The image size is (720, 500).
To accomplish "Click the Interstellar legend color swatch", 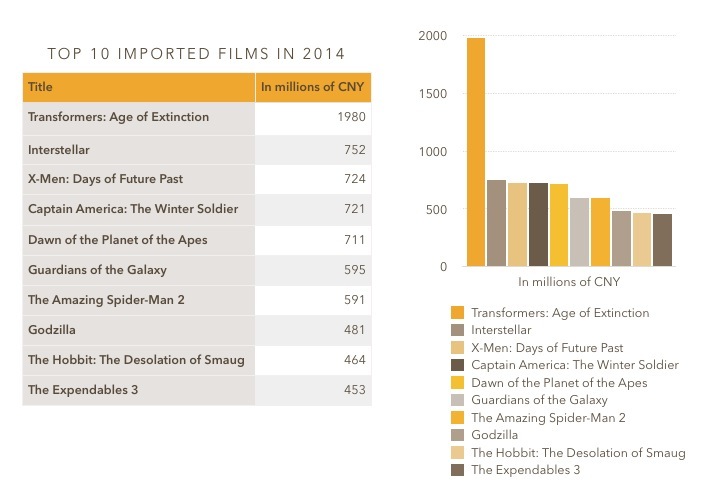I will pos(458,330).
